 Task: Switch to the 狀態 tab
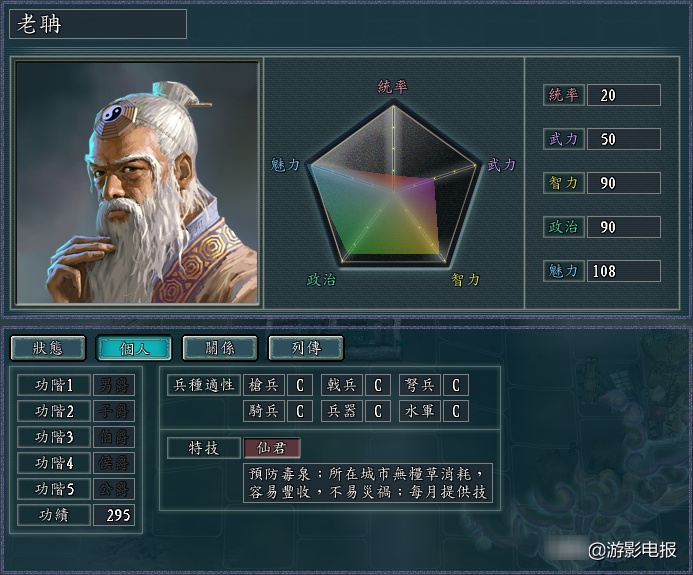tap(48, 348)
